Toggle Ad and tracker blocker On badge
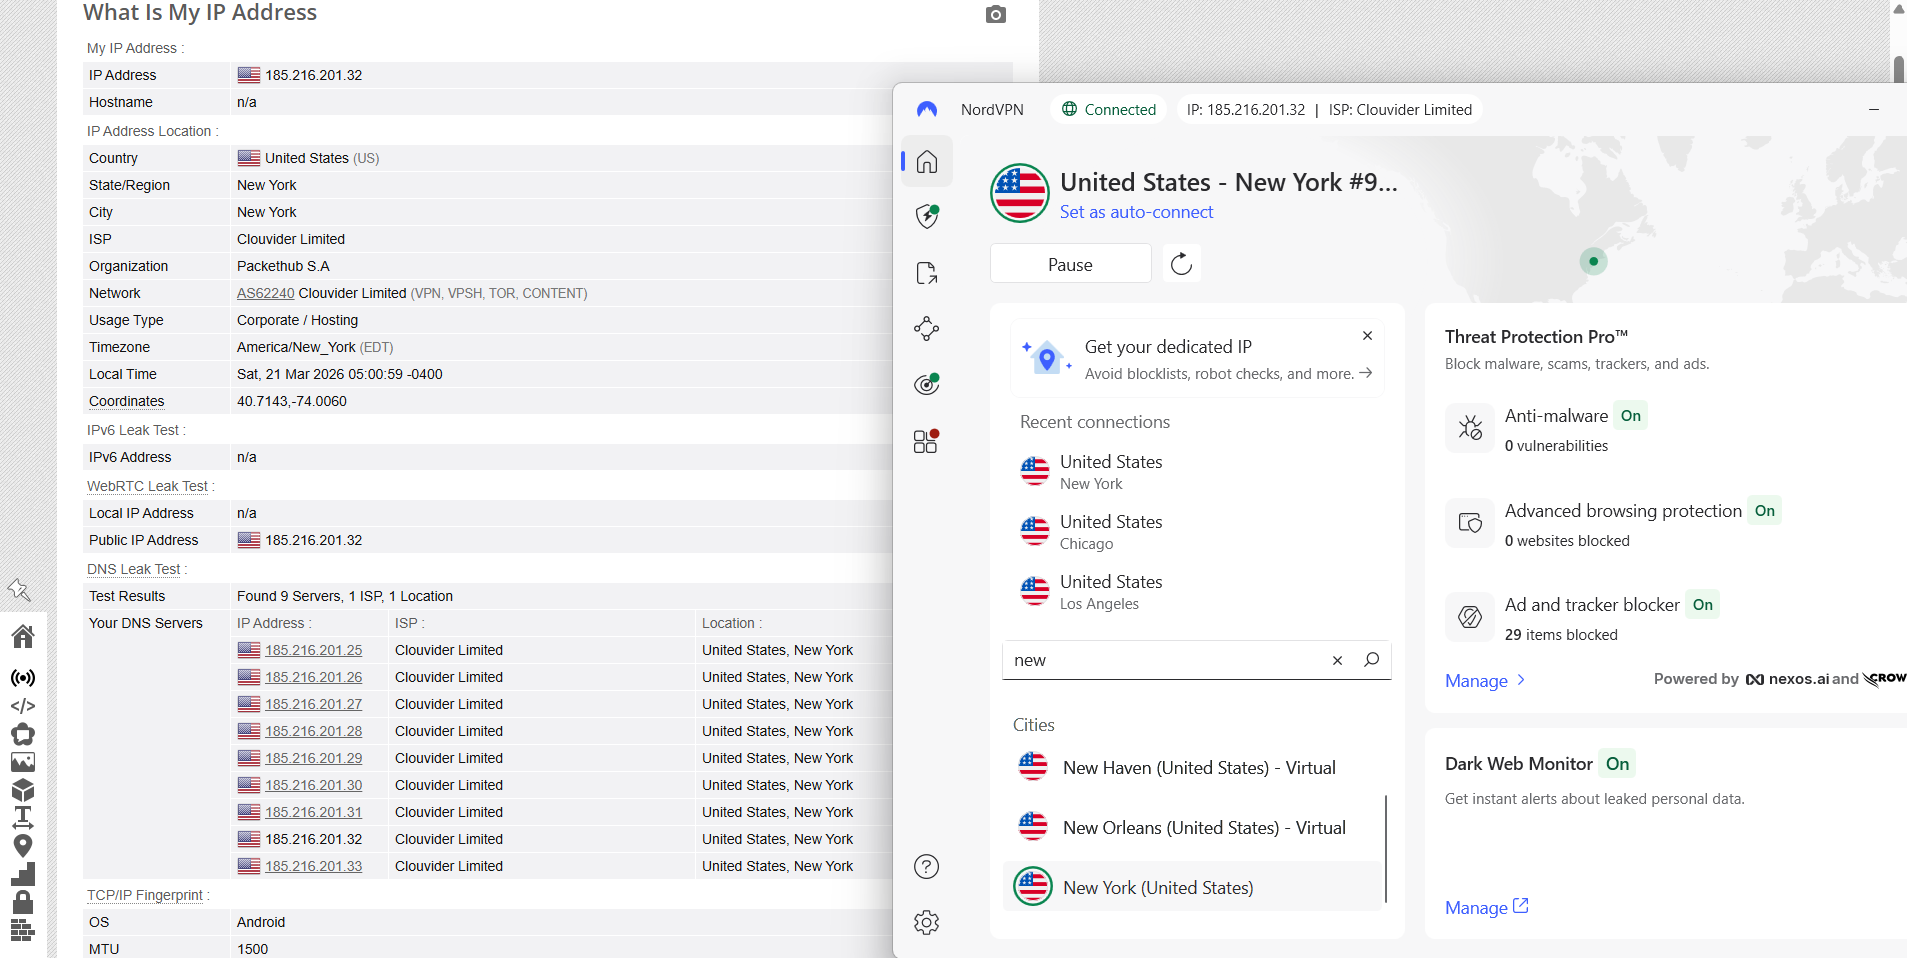1907x958 pixels. [x=1703, y=605]
